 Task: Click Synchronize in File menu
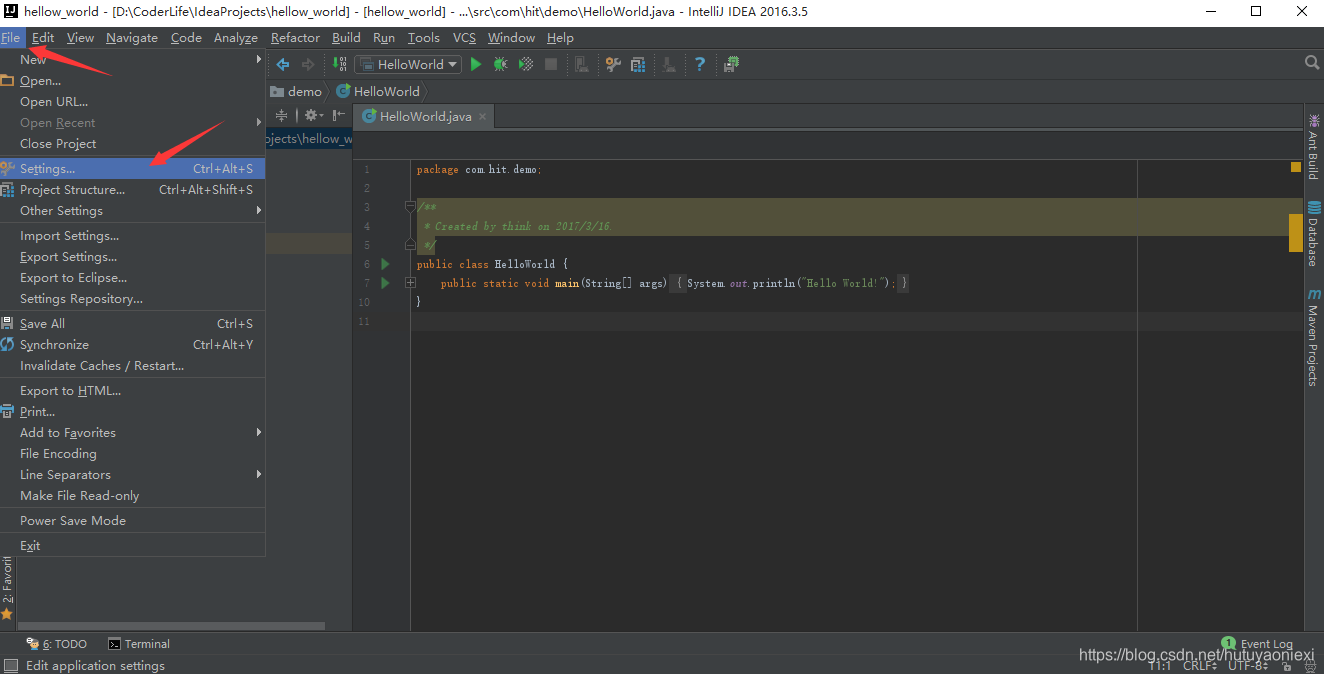coord(132,344)
